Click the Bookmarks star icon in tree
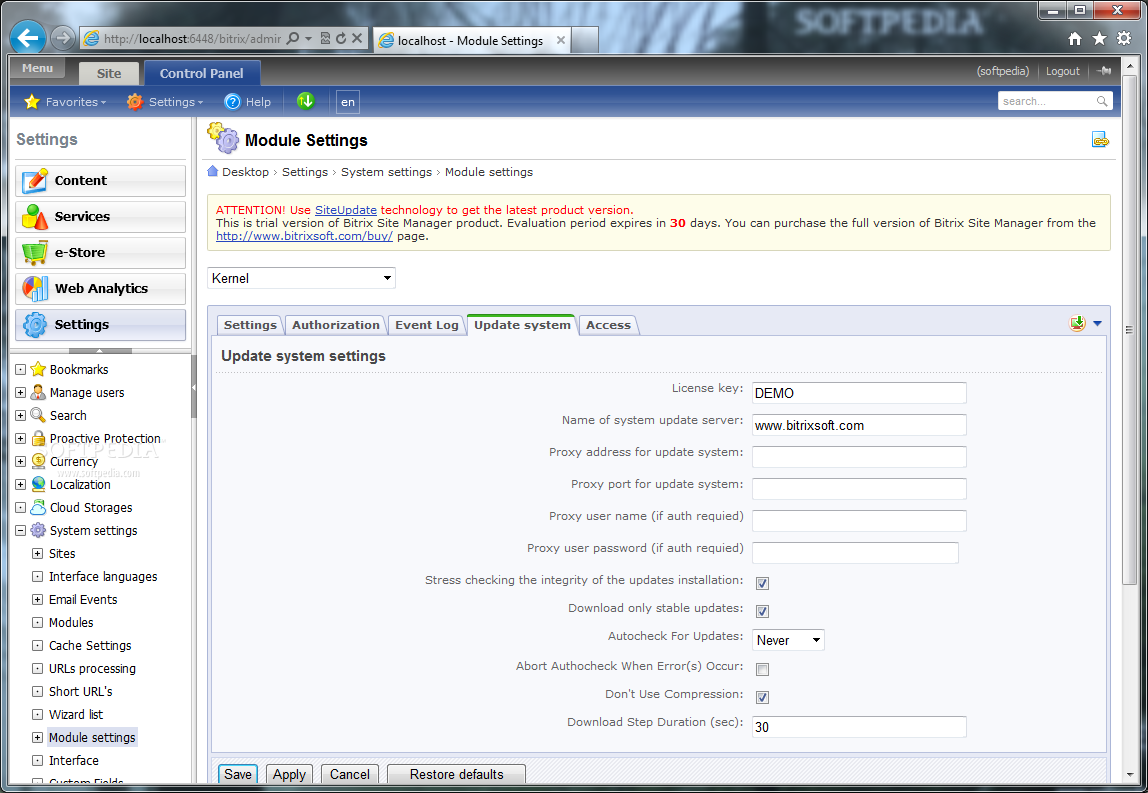 pyautogui.click(x=38, y=369)
